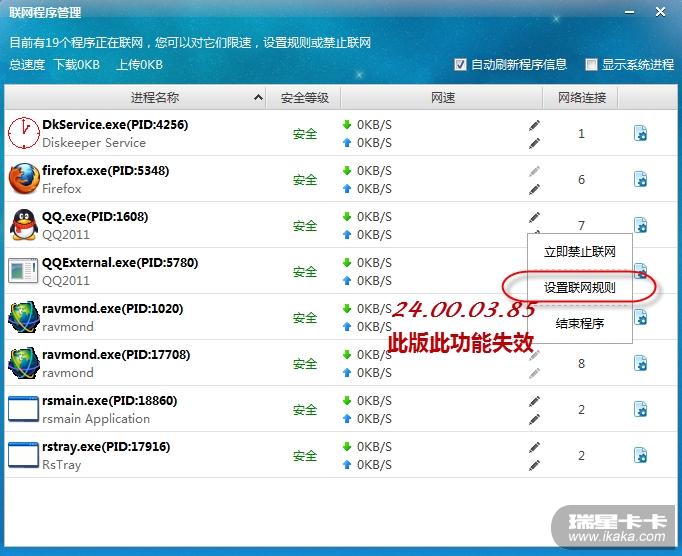Select DkService.exe(PID:4256) process name
The image size is (682, 556).
point(115,125)
